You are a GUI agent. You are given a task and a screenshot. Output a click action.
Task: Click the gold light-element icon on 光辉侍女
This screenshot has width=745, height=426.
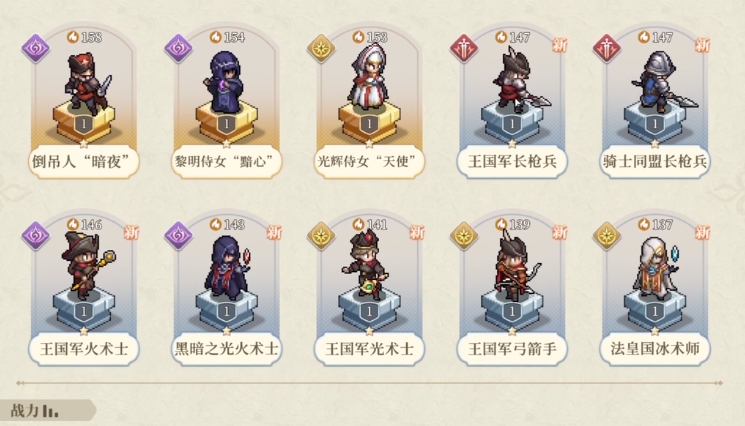[321, 48]
